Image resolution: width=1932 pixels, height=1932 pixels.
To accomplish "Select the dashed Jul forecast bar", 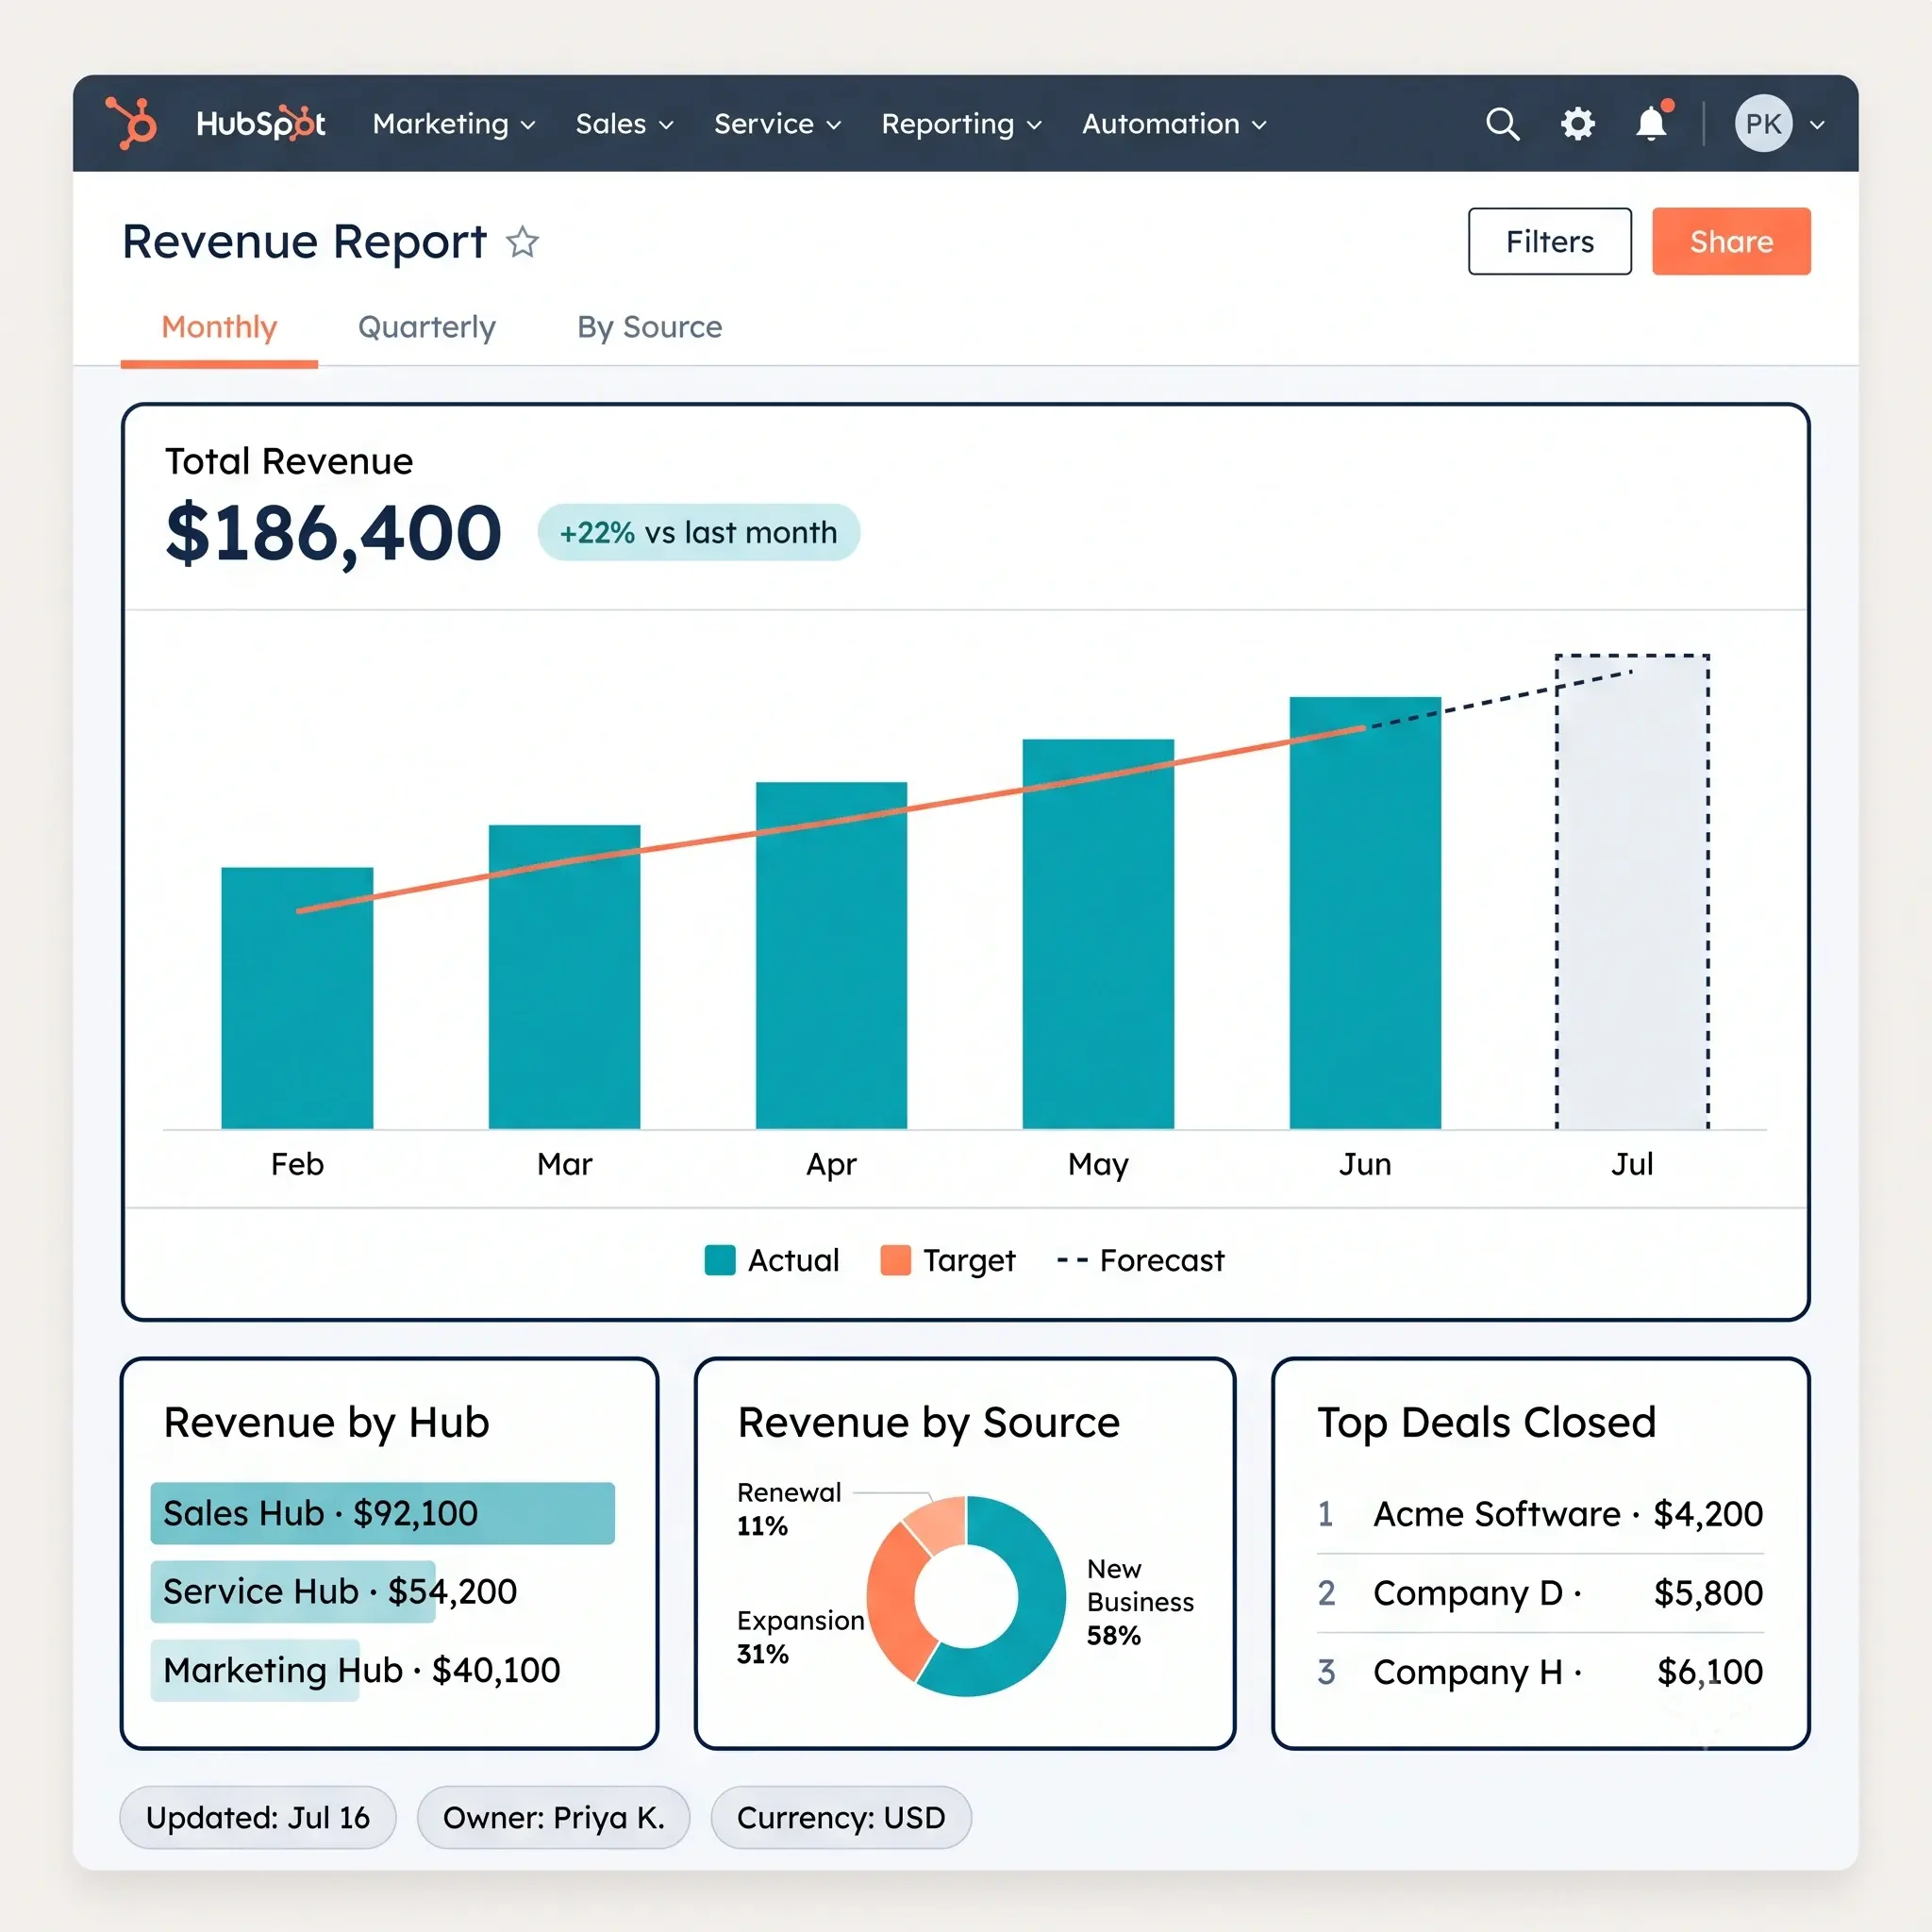I will pos(1632,892).
